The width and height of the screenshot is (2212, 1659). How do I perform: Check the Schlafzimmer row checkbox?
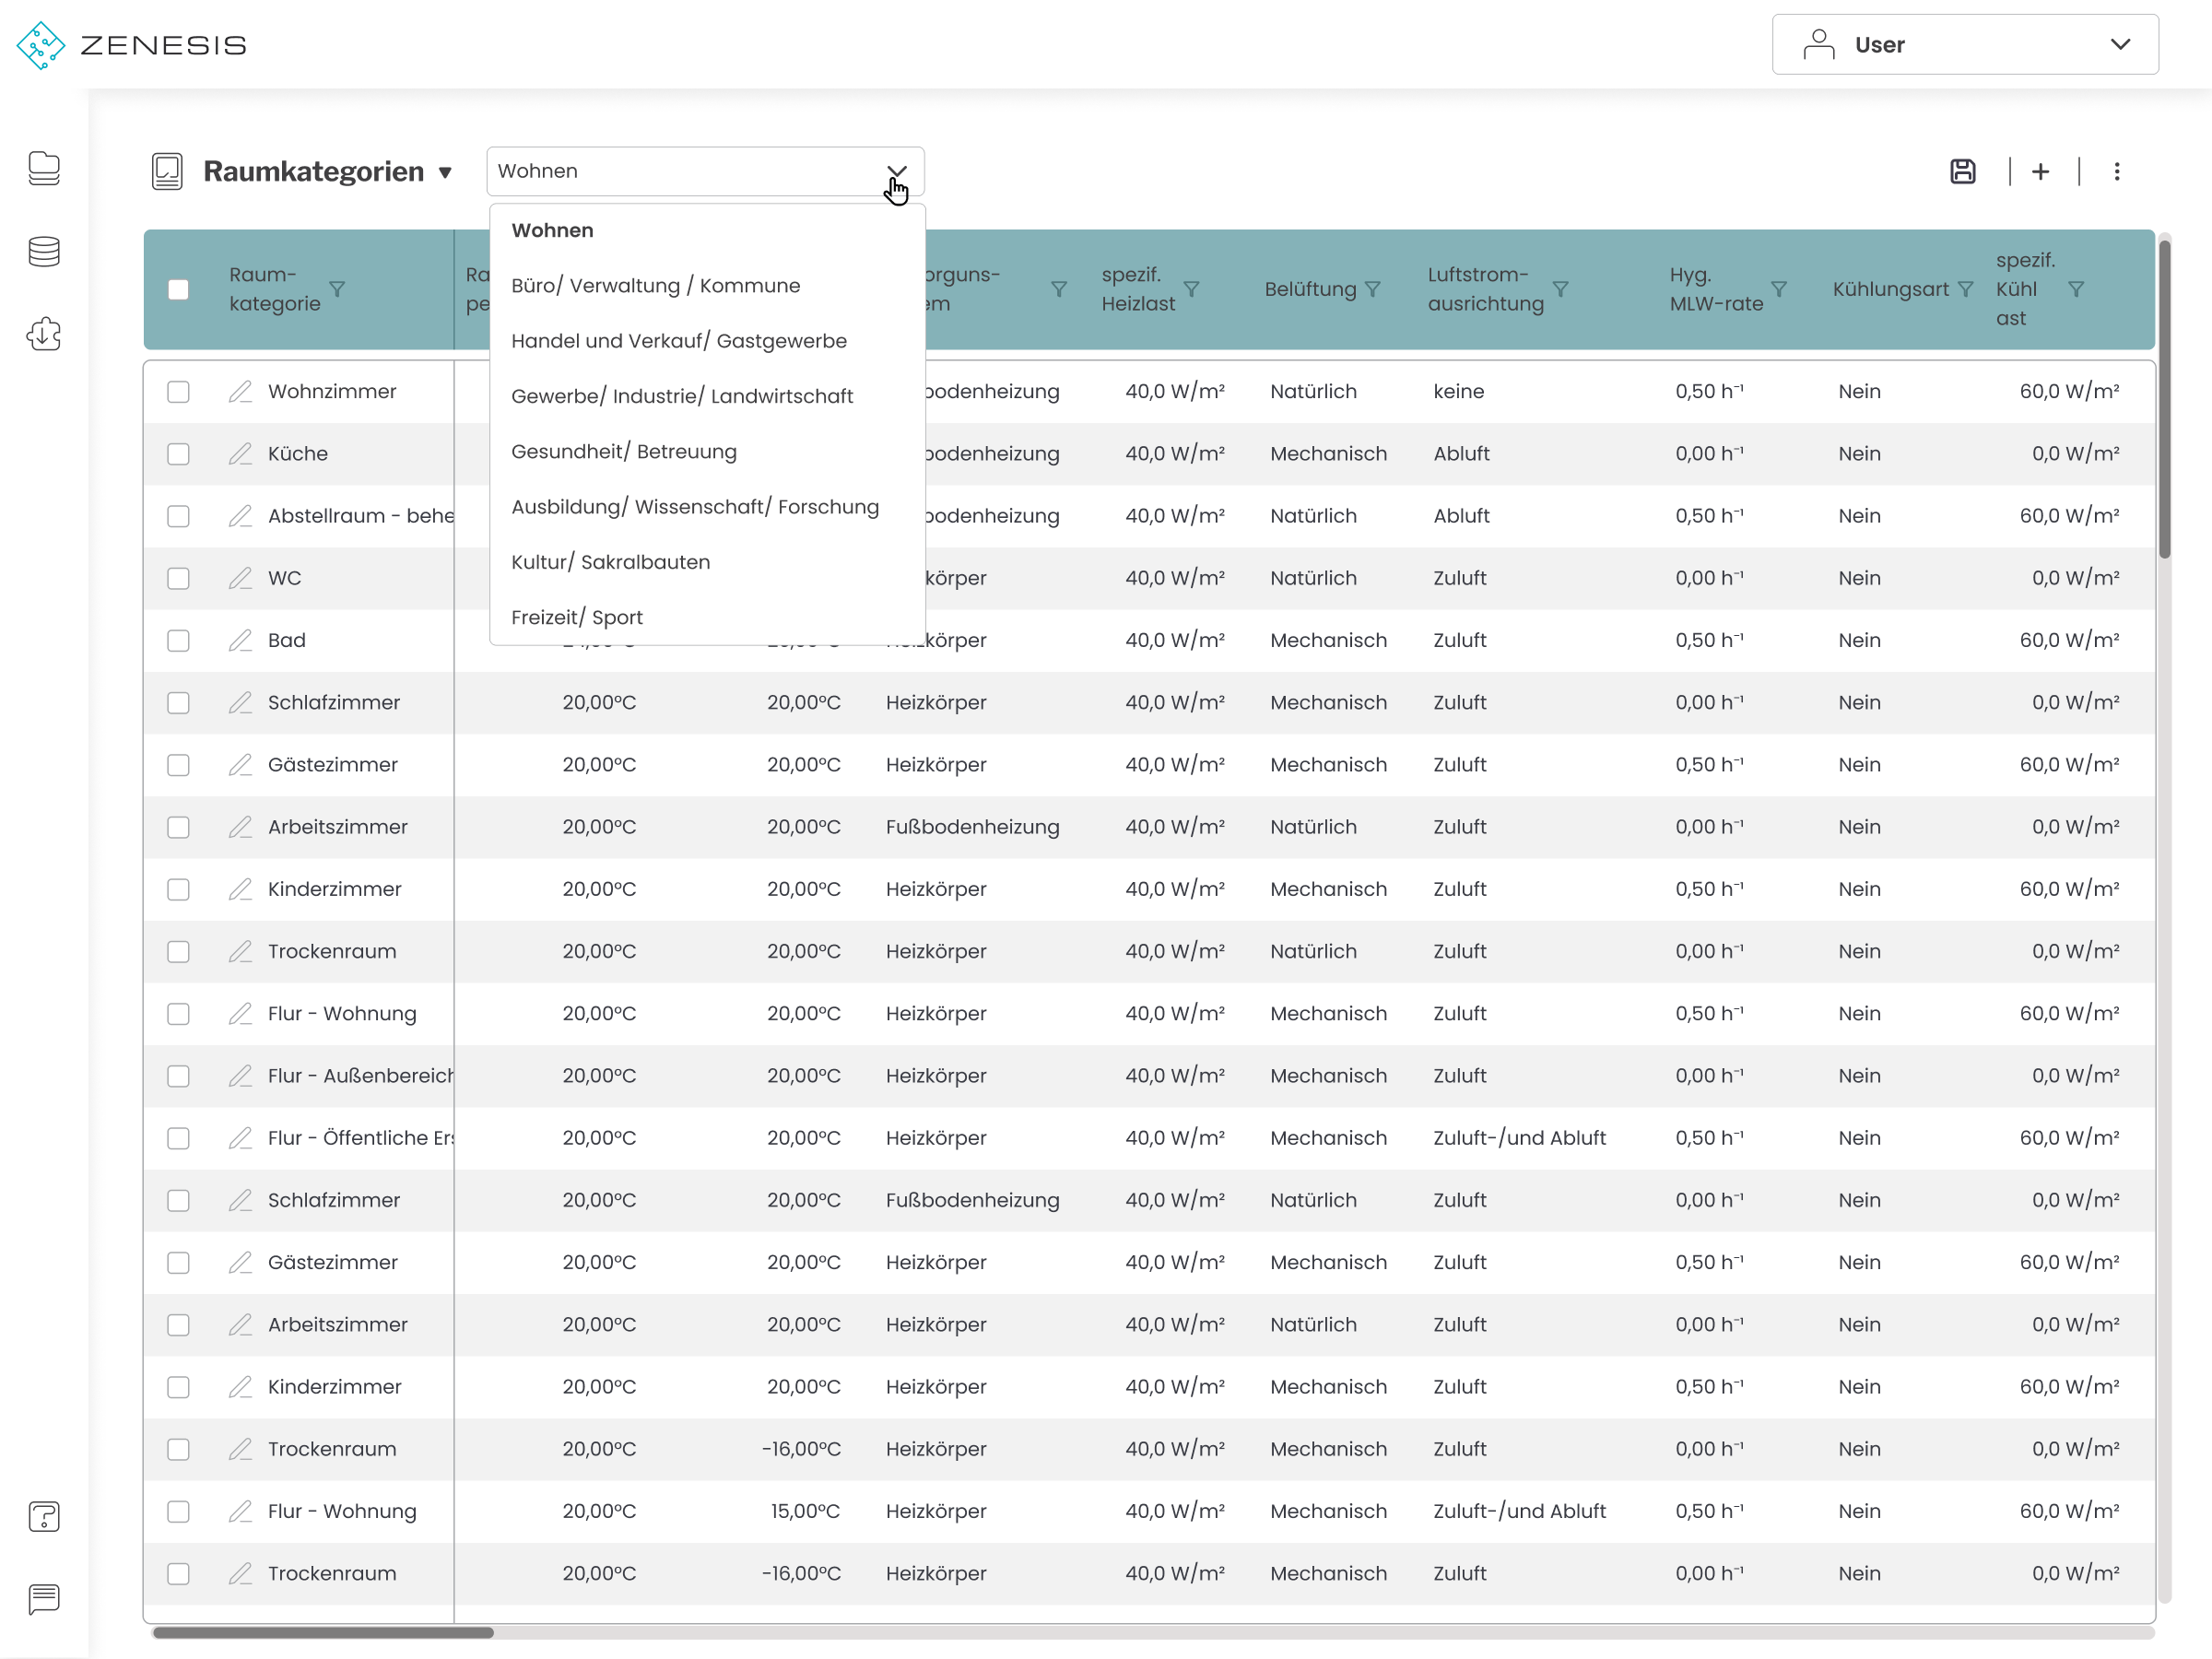[x=178, y=703]
